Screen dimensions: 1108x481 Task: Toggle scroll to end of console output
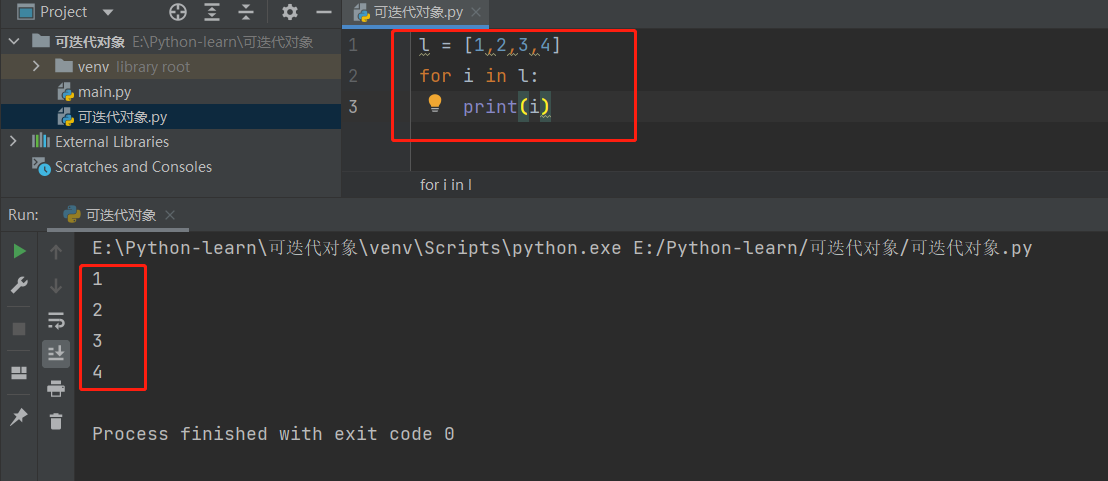coord(56,353)
